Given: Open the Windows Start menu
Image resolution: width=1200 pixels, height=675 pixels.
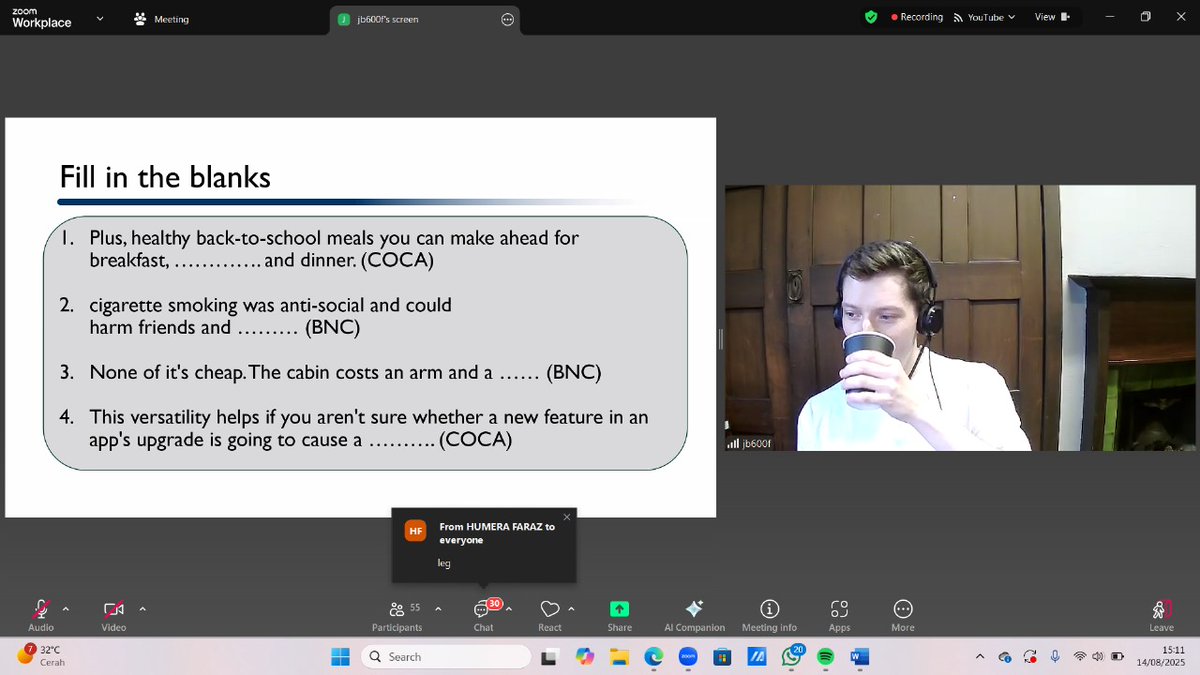Looking at the screenshot, I should (340, 657).
